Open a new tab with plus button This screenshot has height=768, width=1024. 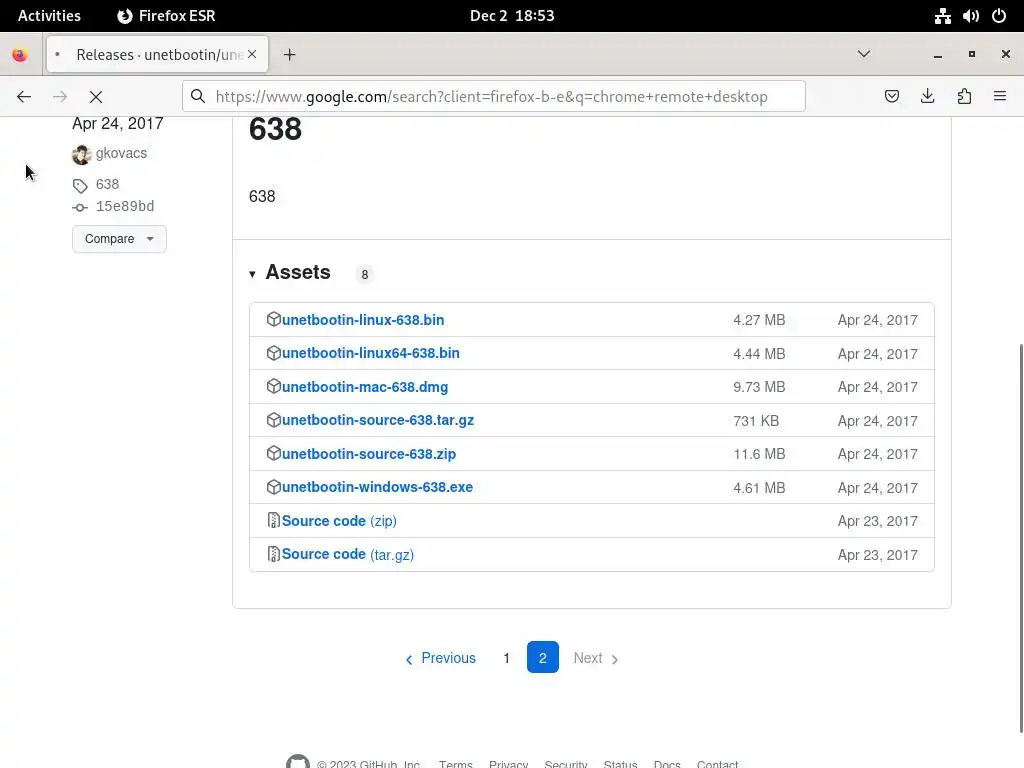point(289,55)
